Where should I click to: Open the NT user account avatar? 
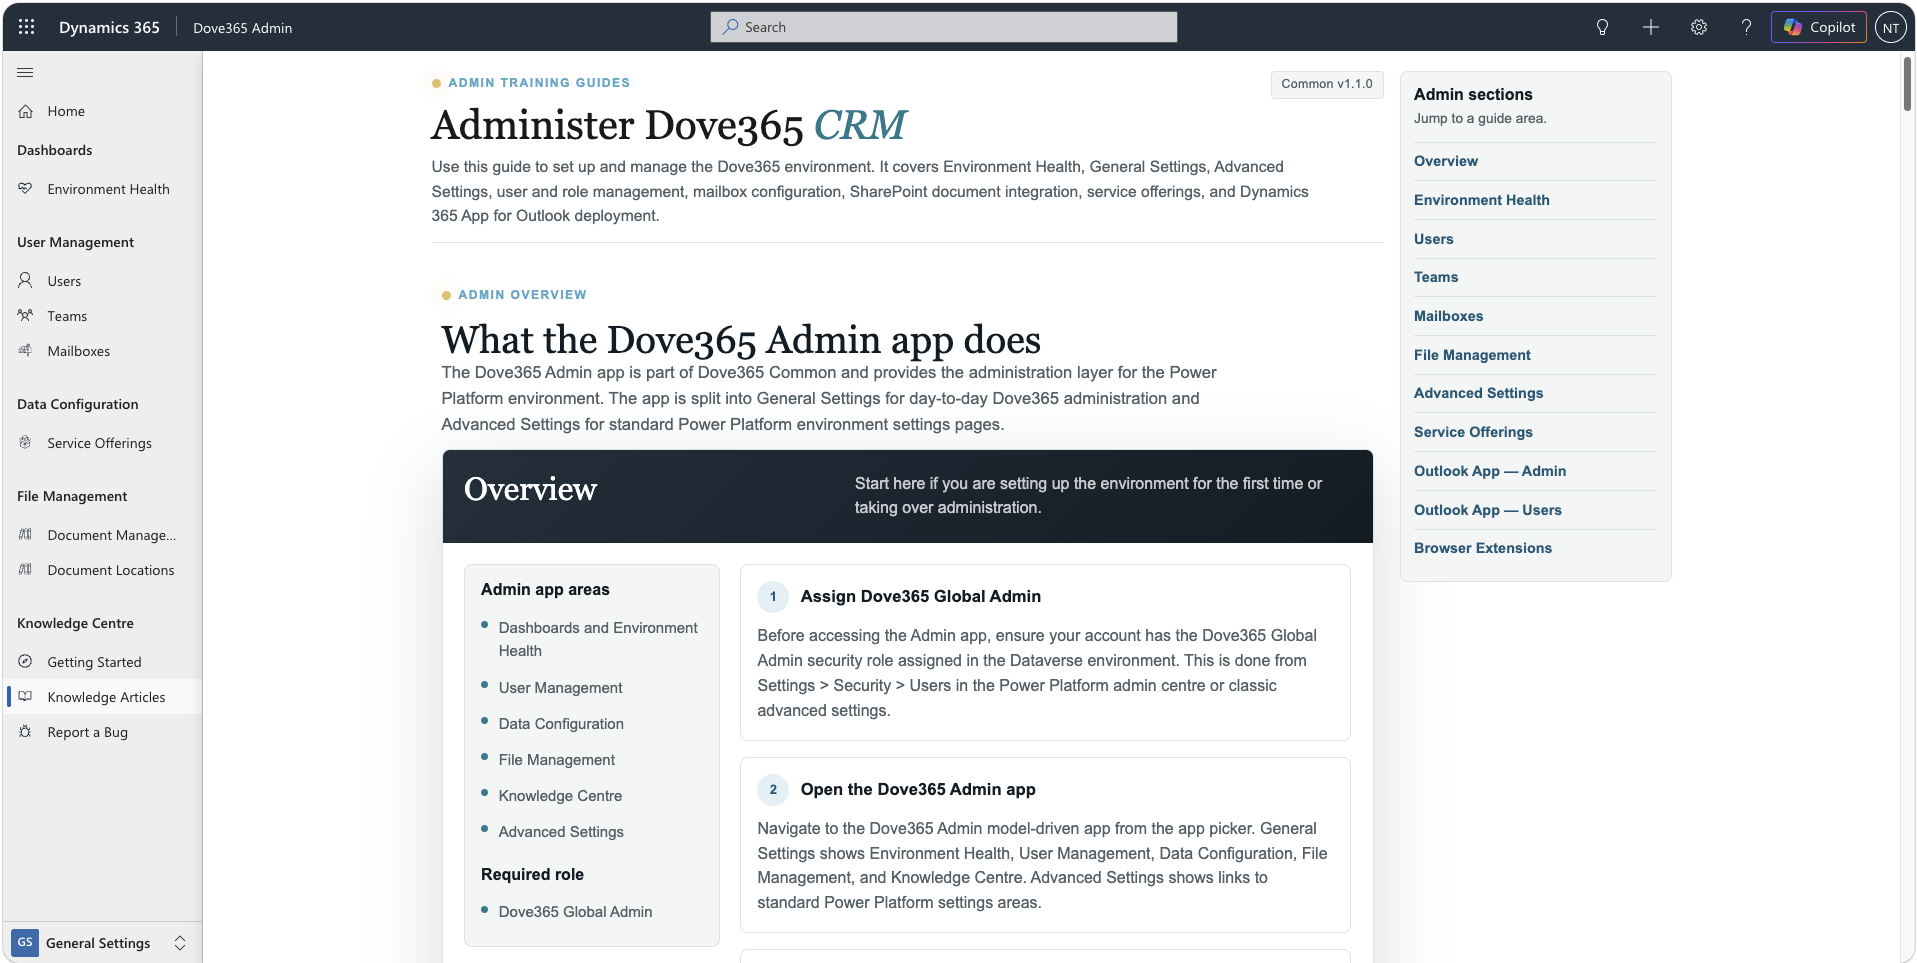pos(1890,28)
